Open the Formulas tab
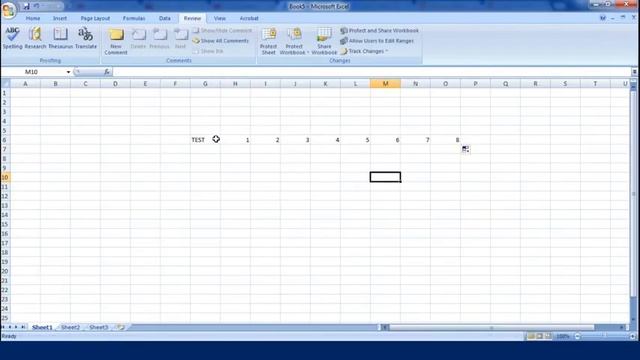The image size is (640, 360). click(134, 18)
